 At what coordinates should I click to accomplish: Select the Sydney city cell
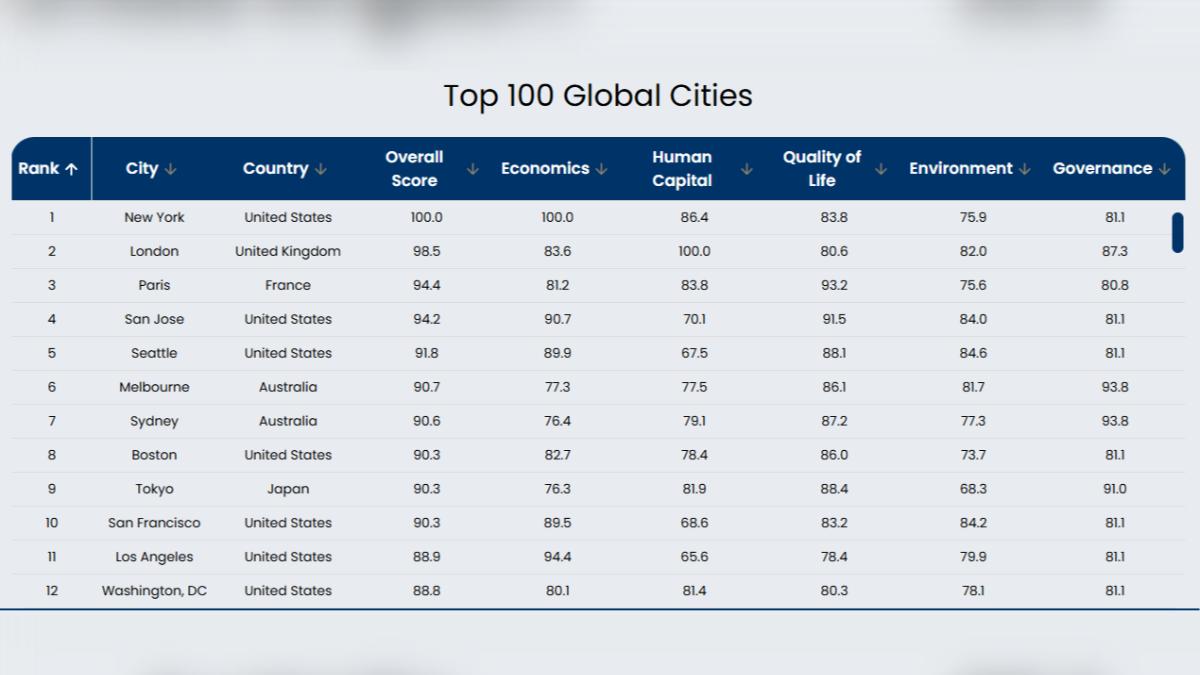[x=154, y=421]
